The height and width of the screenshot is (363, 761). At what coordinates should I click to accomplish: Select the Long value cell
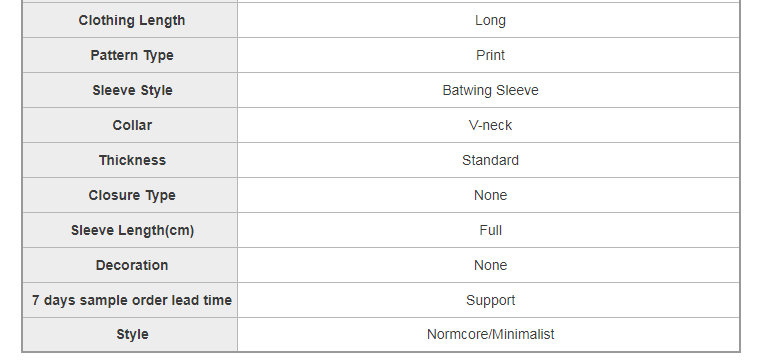click(488, 20)
